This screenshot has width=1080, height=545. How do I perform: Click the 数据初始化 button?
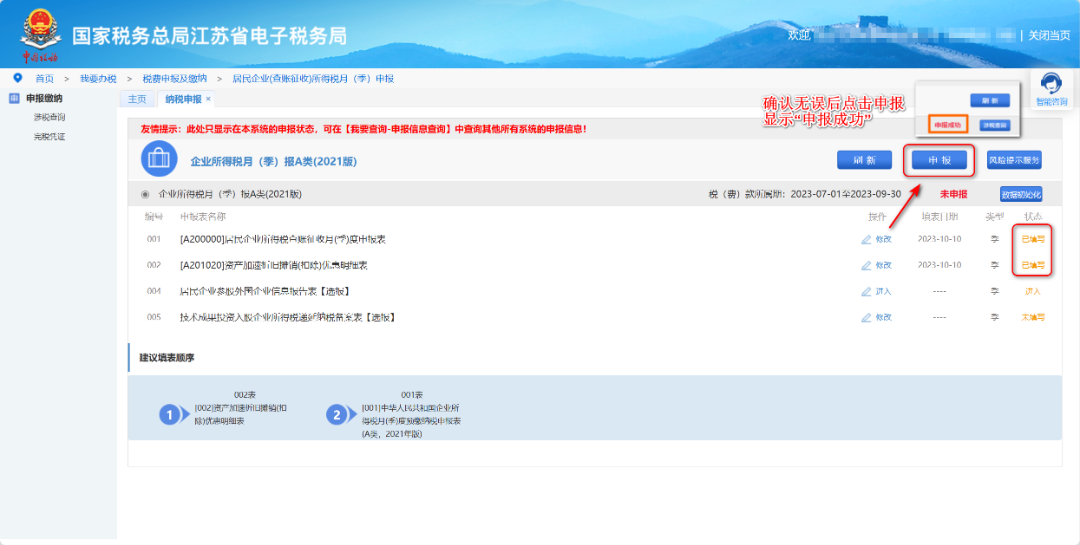pos(1021,194)
